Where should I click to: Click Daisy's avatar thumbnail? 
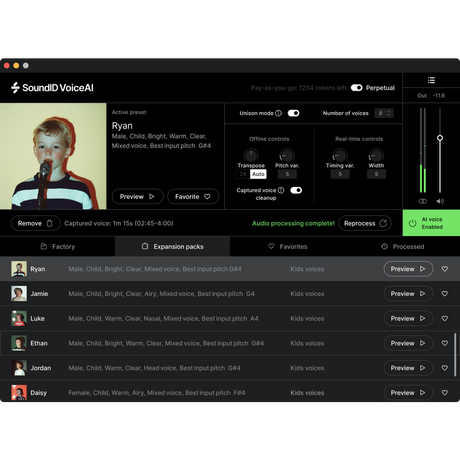click(x=19, y=393)
